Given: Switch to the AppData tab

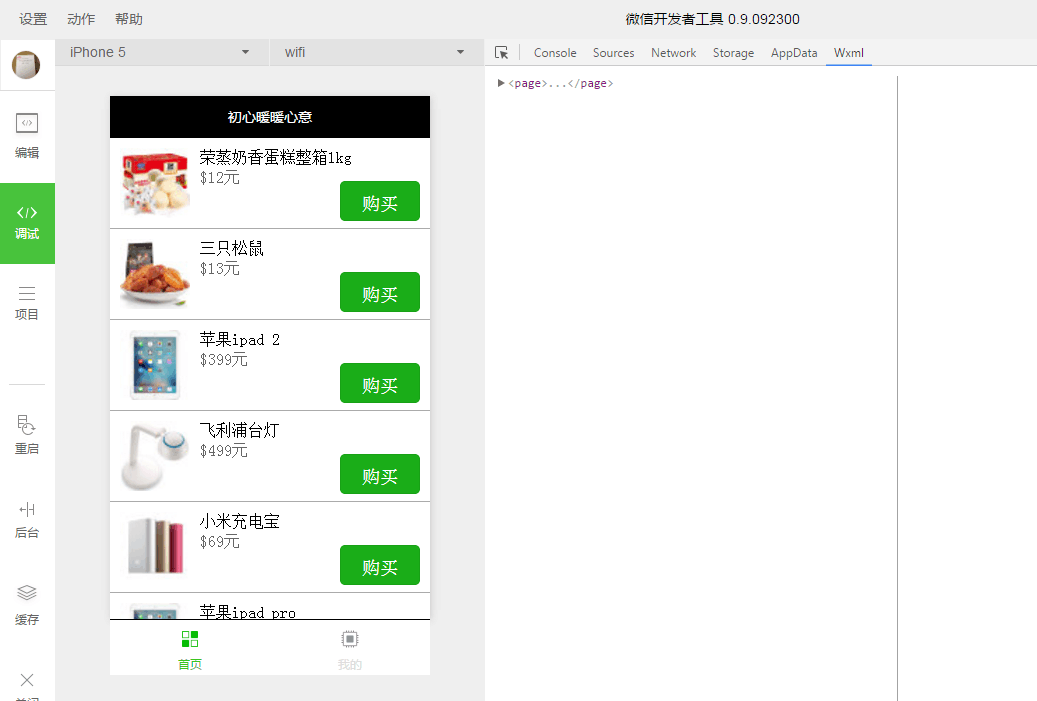Looking at the screenshot, I should click(x=794, y=53).
